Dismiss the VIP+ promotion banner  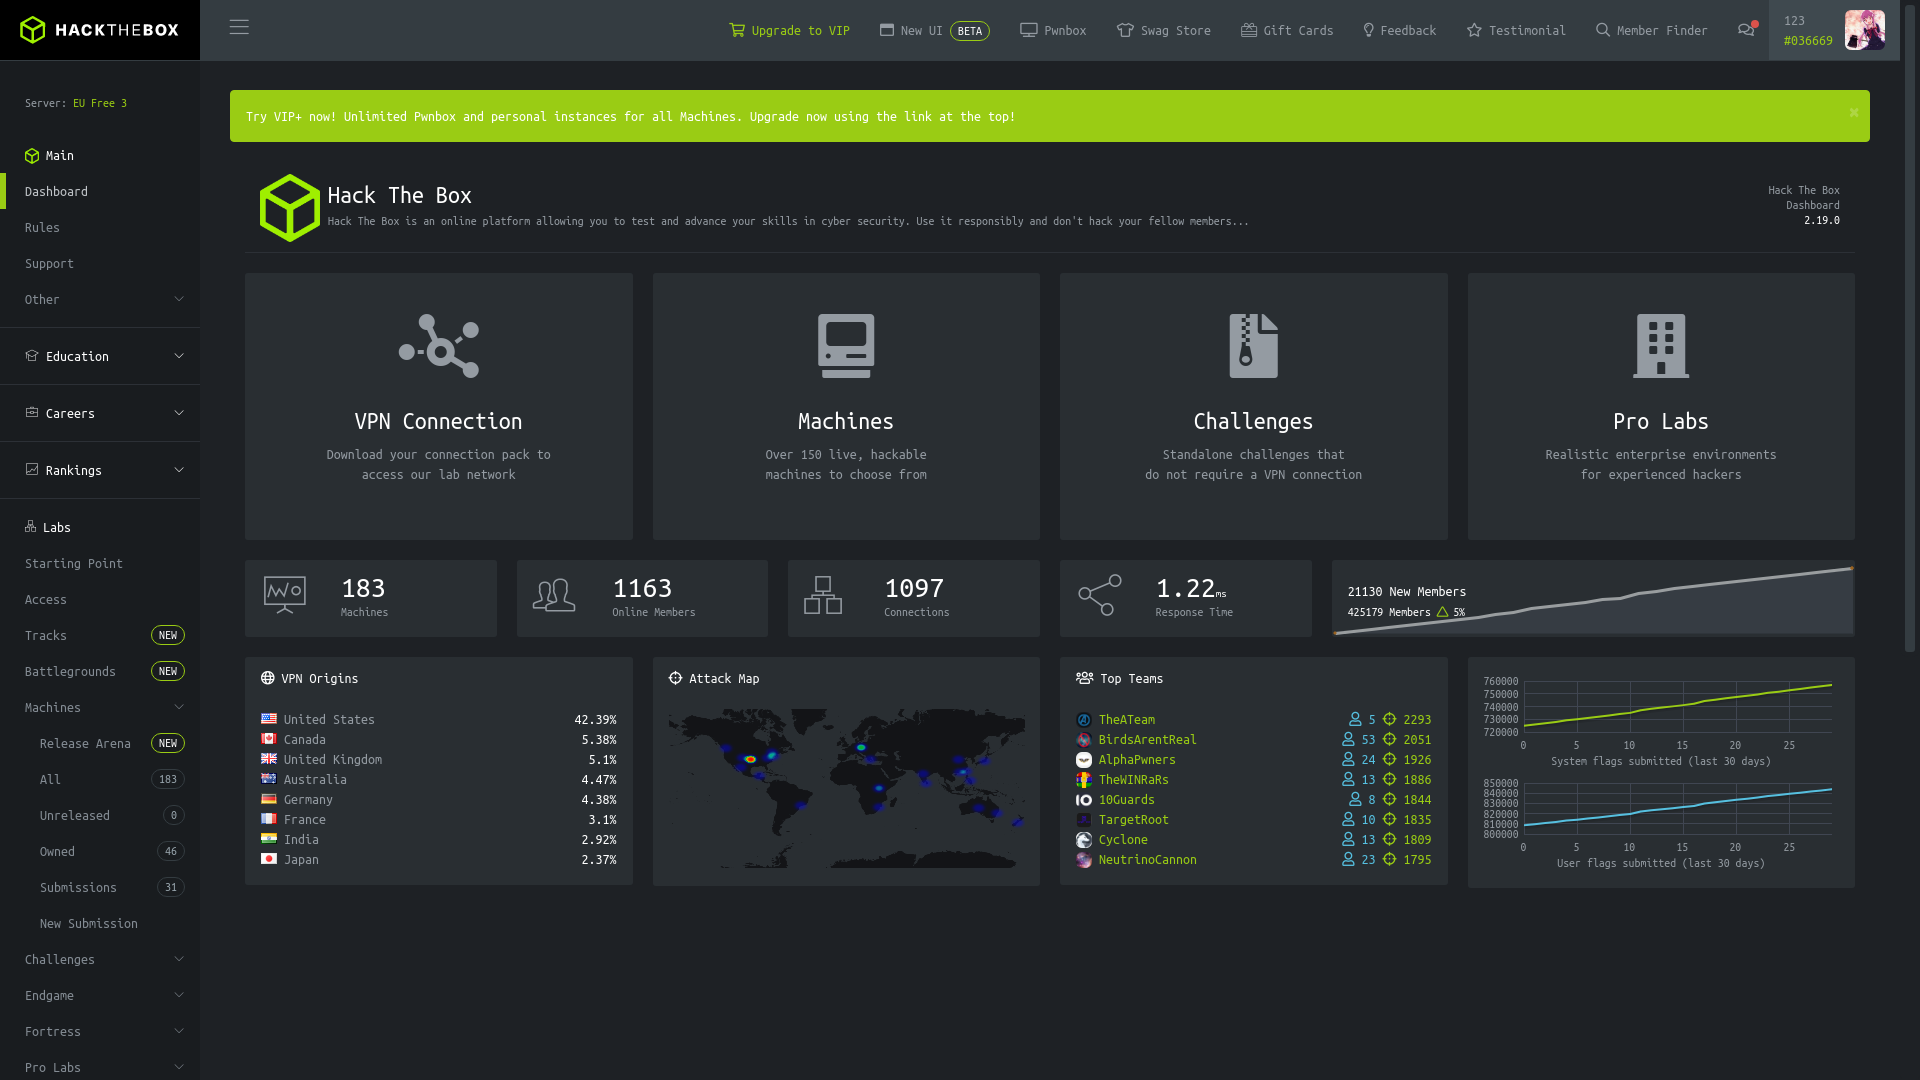tap(1853, 113)
